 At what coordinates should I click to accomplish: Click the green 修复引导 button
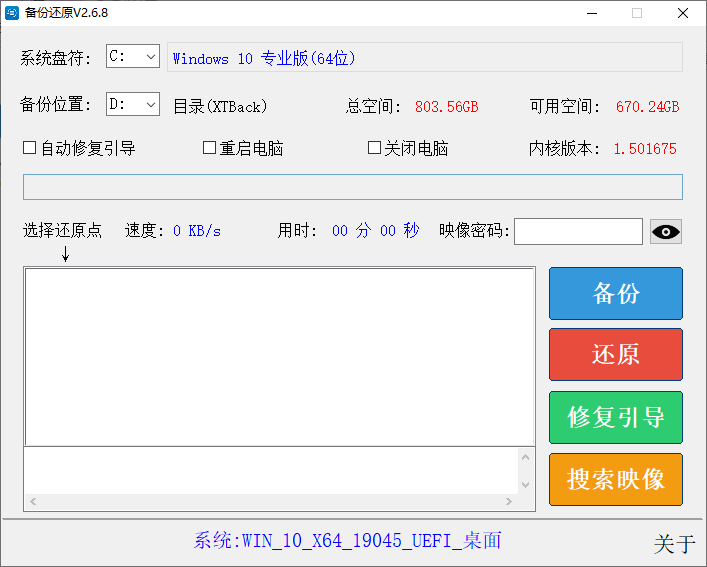click(615, 417)
